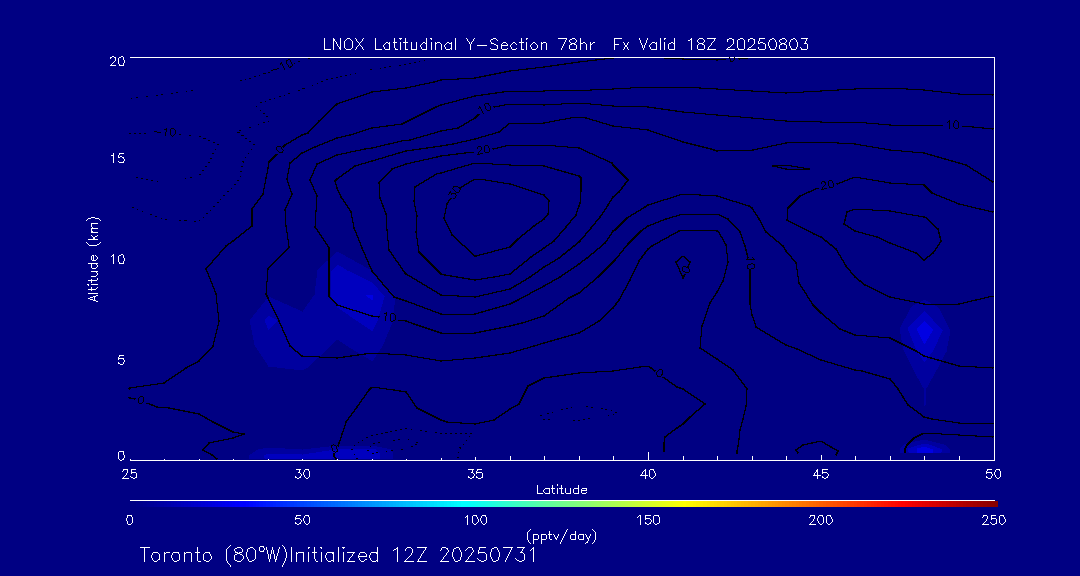Click the red end of the color bar
This screenshot has width=1080, height=576.
coord(988,502)
